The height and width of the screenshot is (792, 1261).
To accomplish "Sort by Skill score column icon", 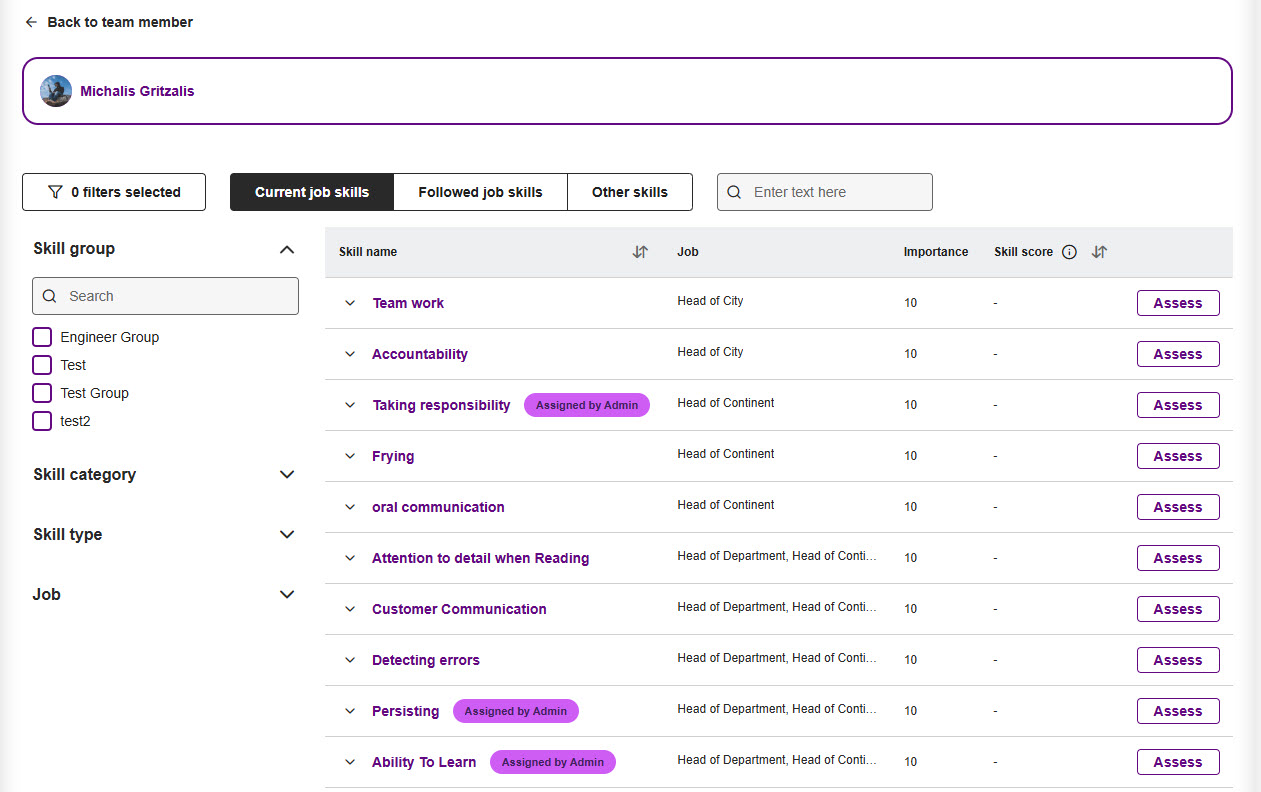I will click(x=1099, y=252).
